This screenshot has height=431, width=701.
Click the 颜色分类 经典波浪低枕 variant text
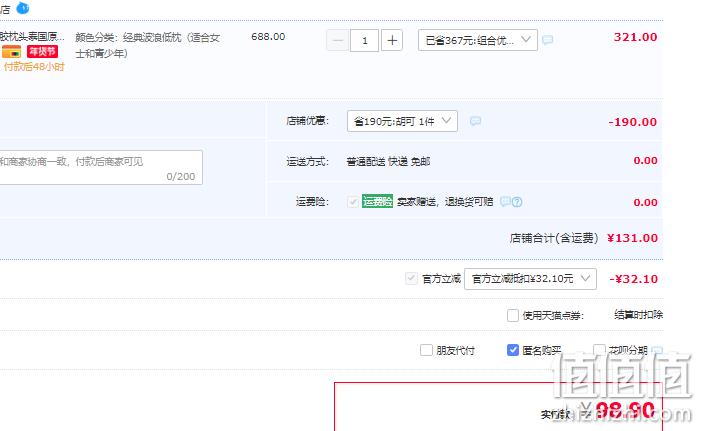pos(148,46)
